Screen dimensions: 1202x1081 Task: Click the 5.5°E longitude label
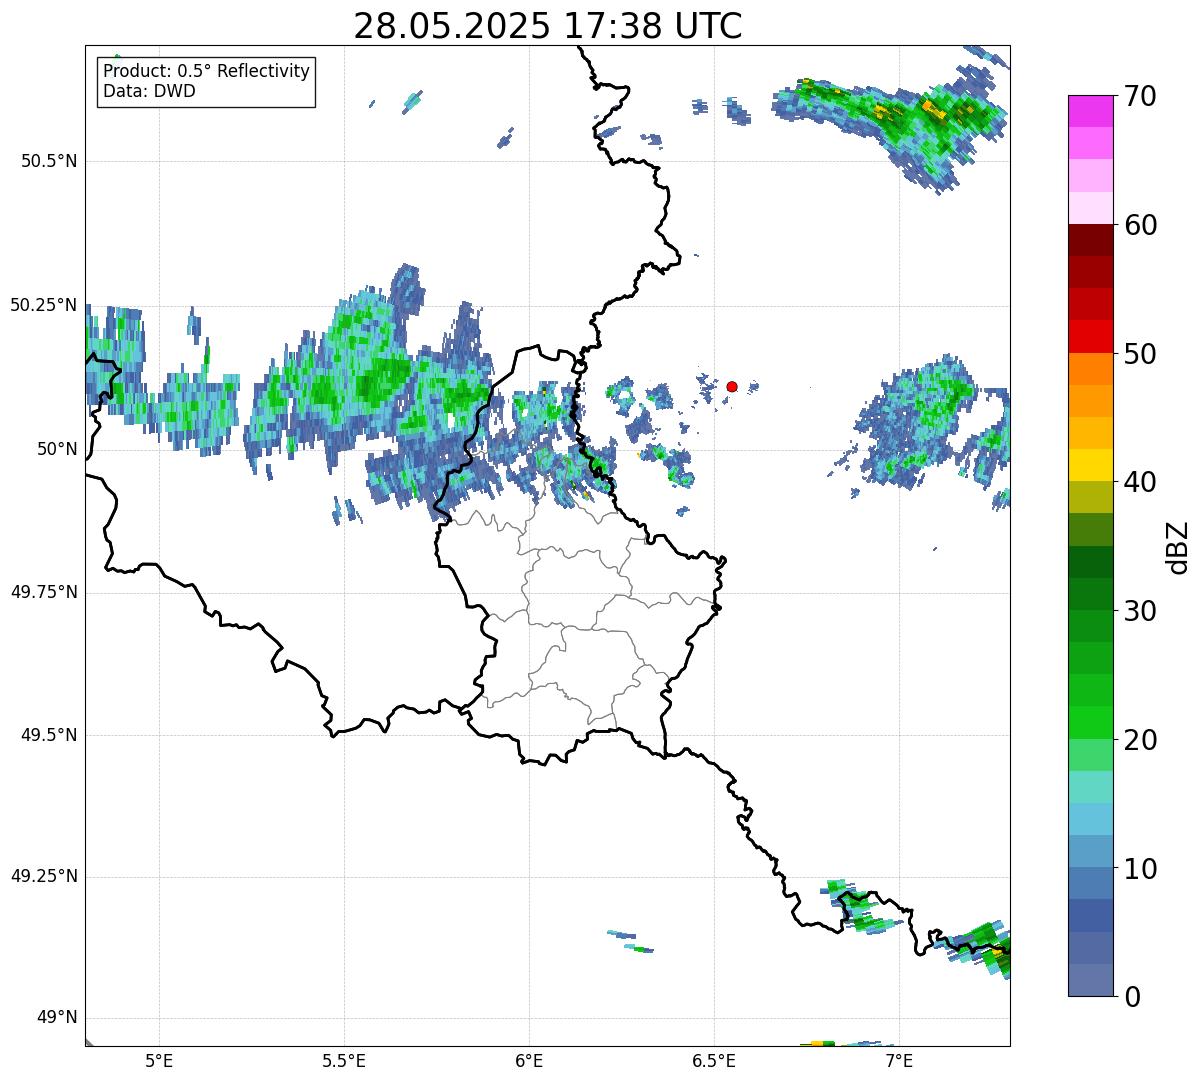(344, 1061)
